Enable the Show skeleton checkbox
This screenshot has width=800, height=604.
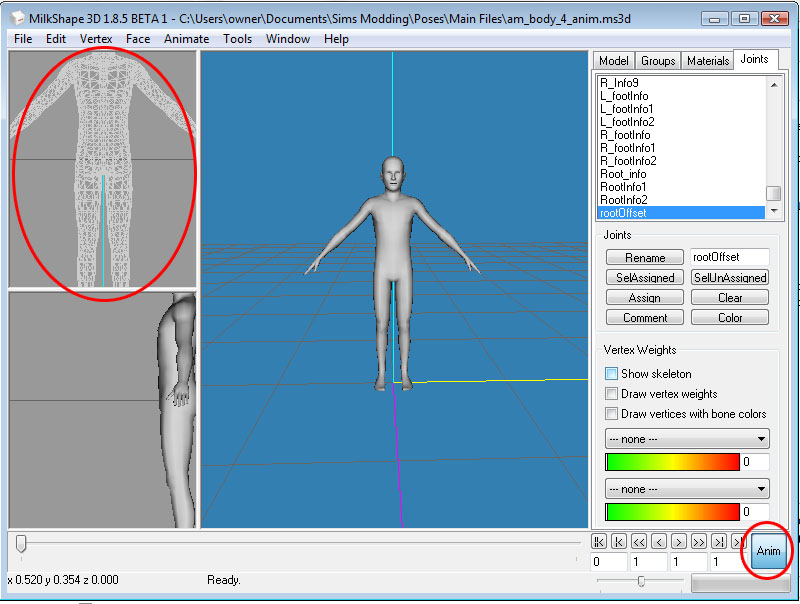(x=611, y=374)
